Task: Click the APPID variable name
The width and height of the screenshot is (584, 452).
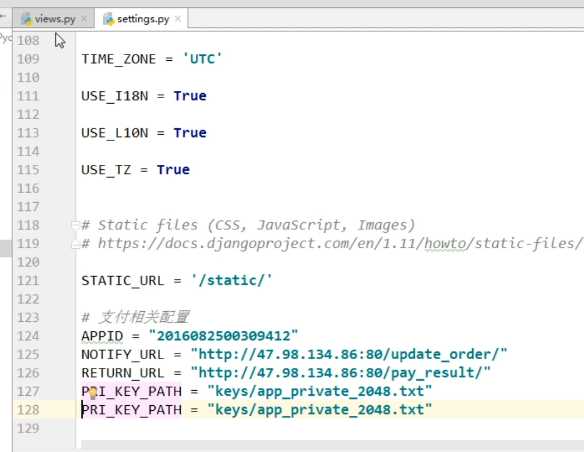Action: coord(102,336)
